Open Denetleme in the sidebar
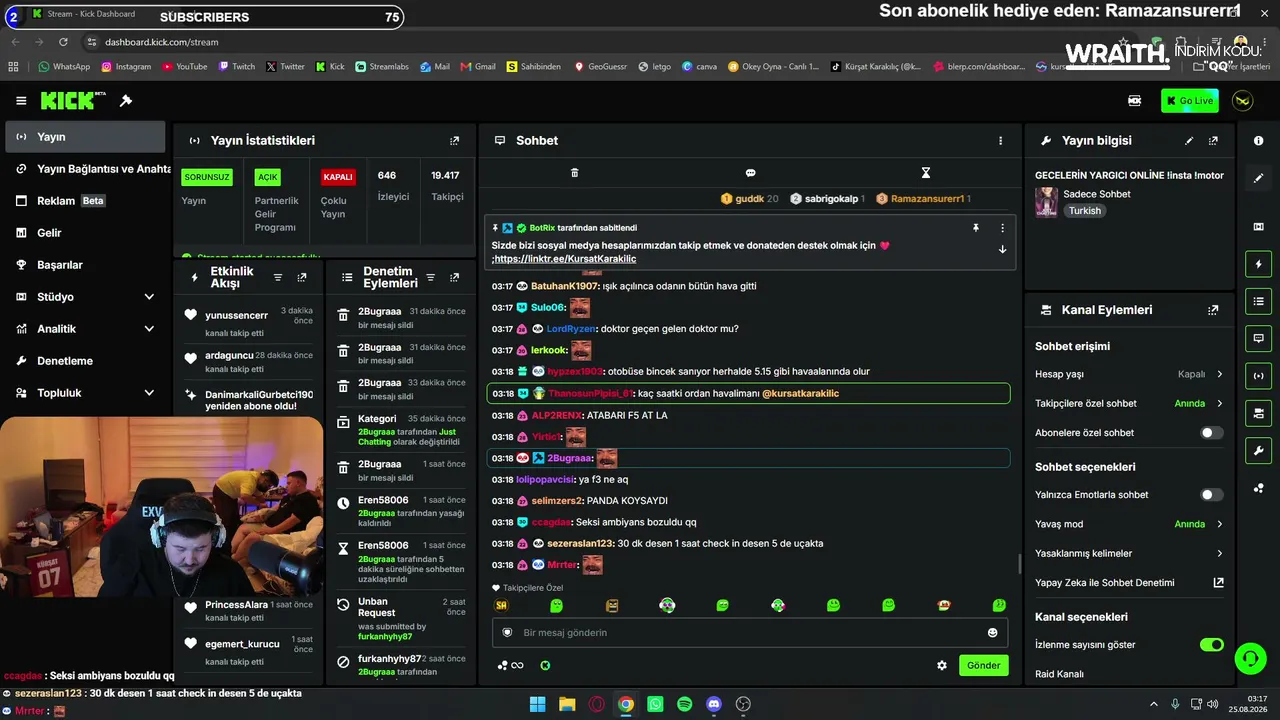Viewport: 1280px width, 720px height. [x=84, y=361]
